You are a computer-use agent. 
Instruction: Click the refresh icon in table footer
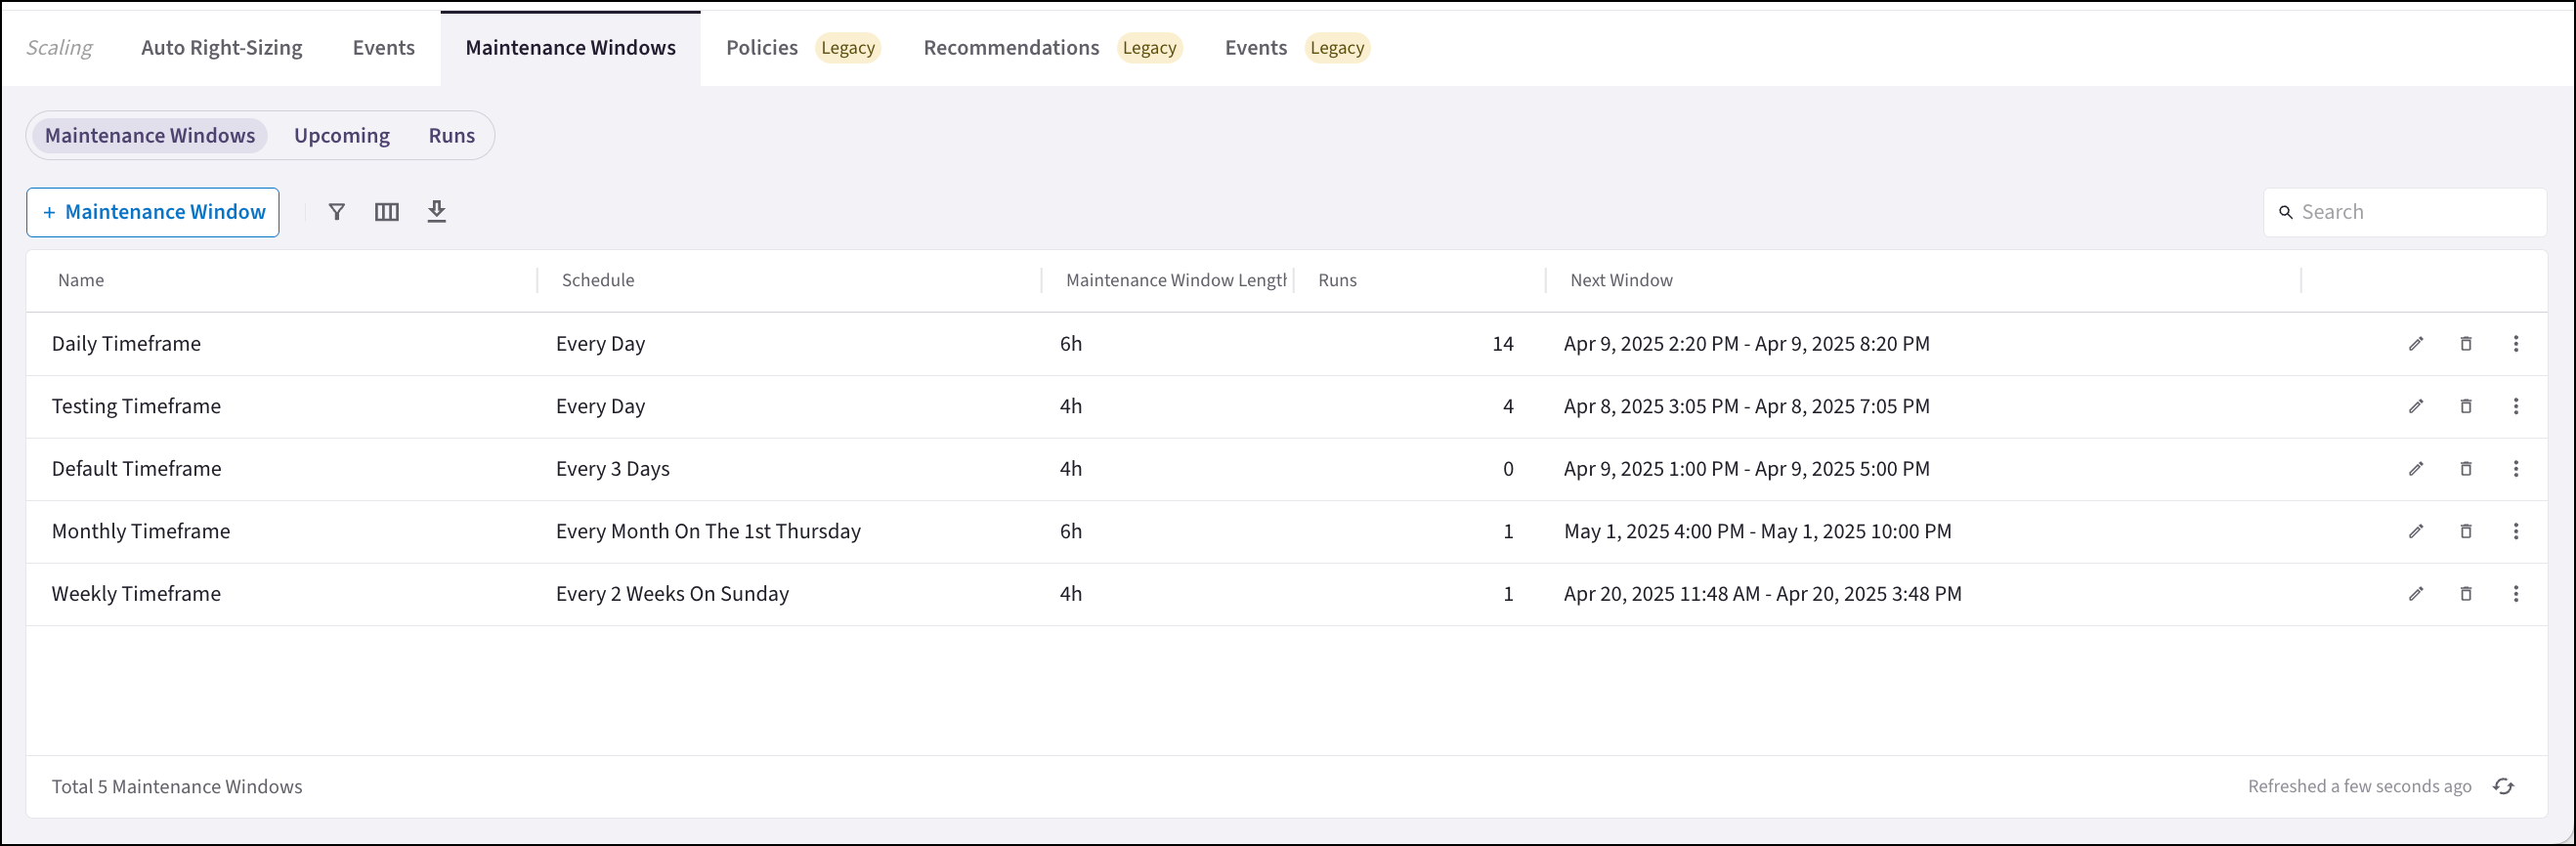[2504, 787]
